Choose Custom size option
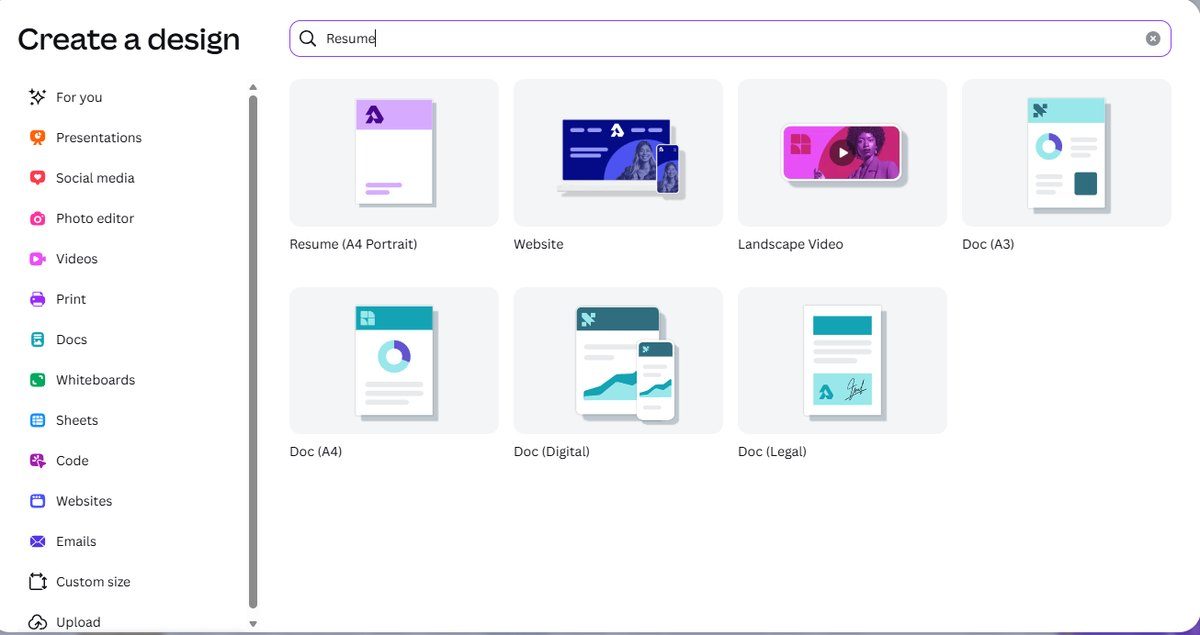 click(93, 582)
